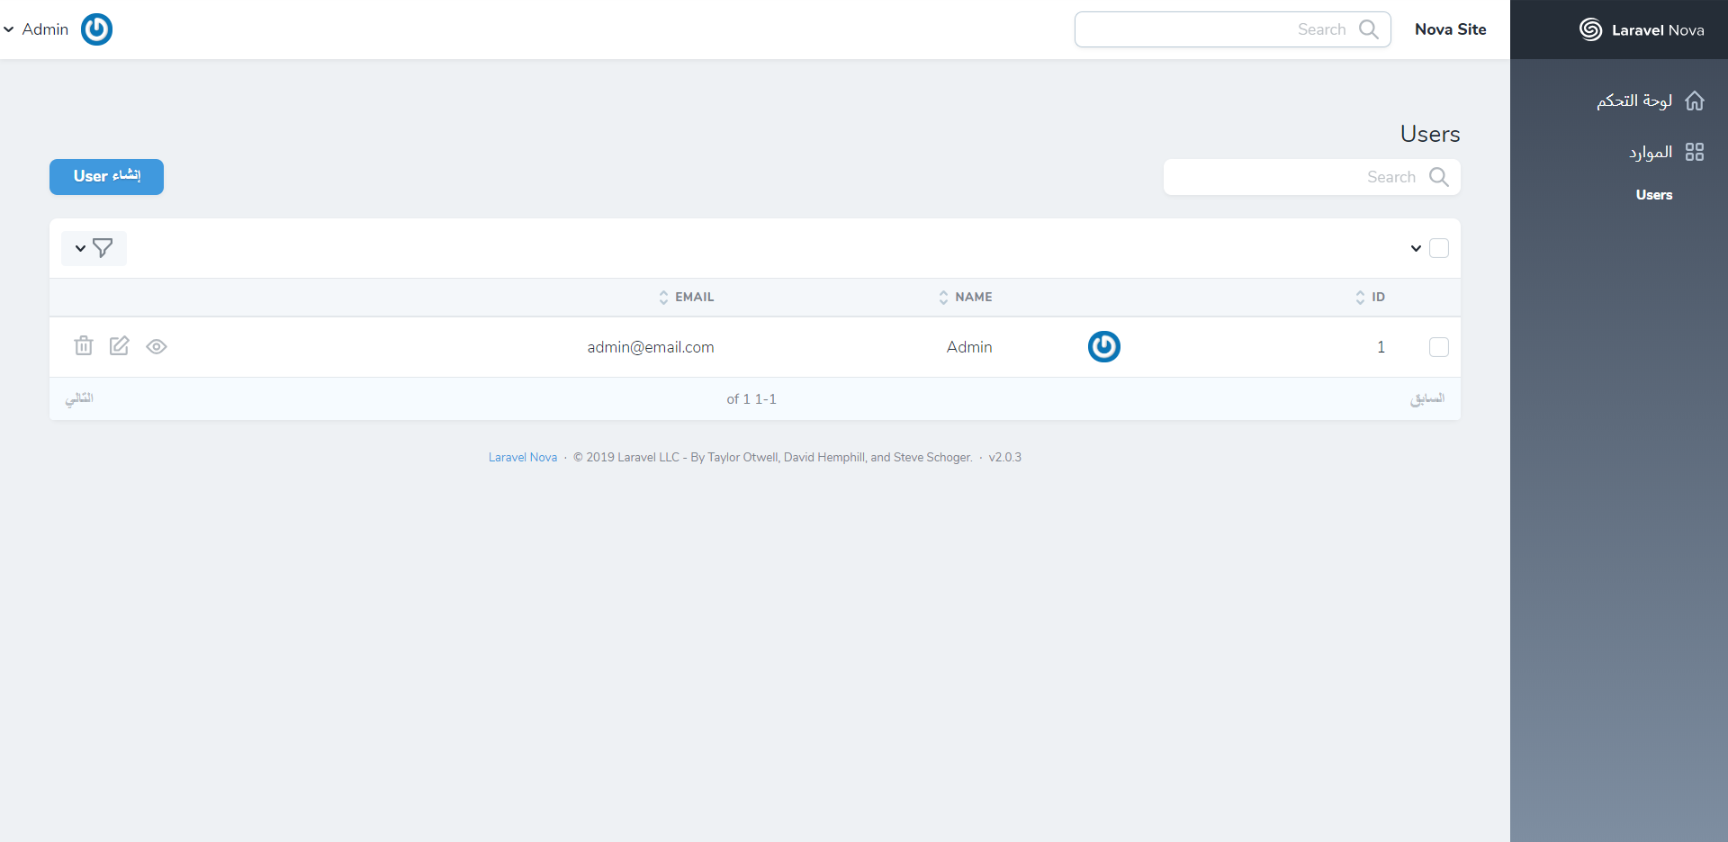1728x842 pixels.
Task: View admin user details with eye icon
Action: 156,347
